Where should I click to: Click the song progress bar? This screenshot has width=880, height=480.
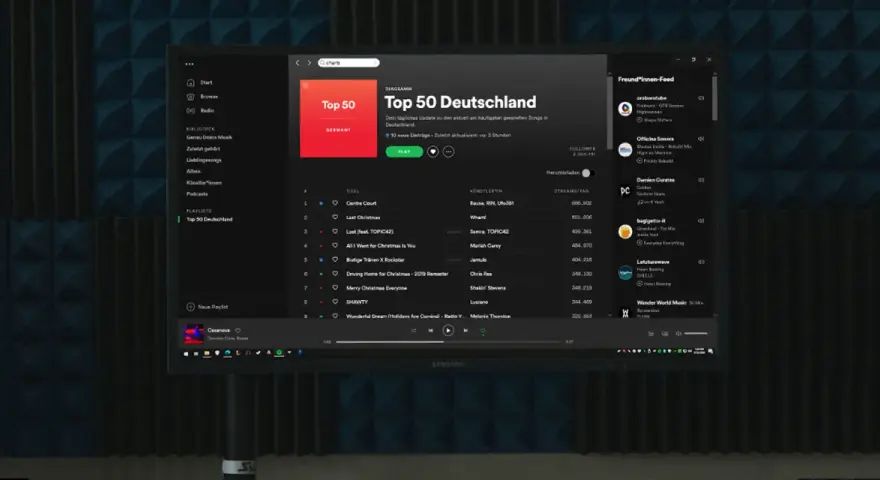point(448,341)
